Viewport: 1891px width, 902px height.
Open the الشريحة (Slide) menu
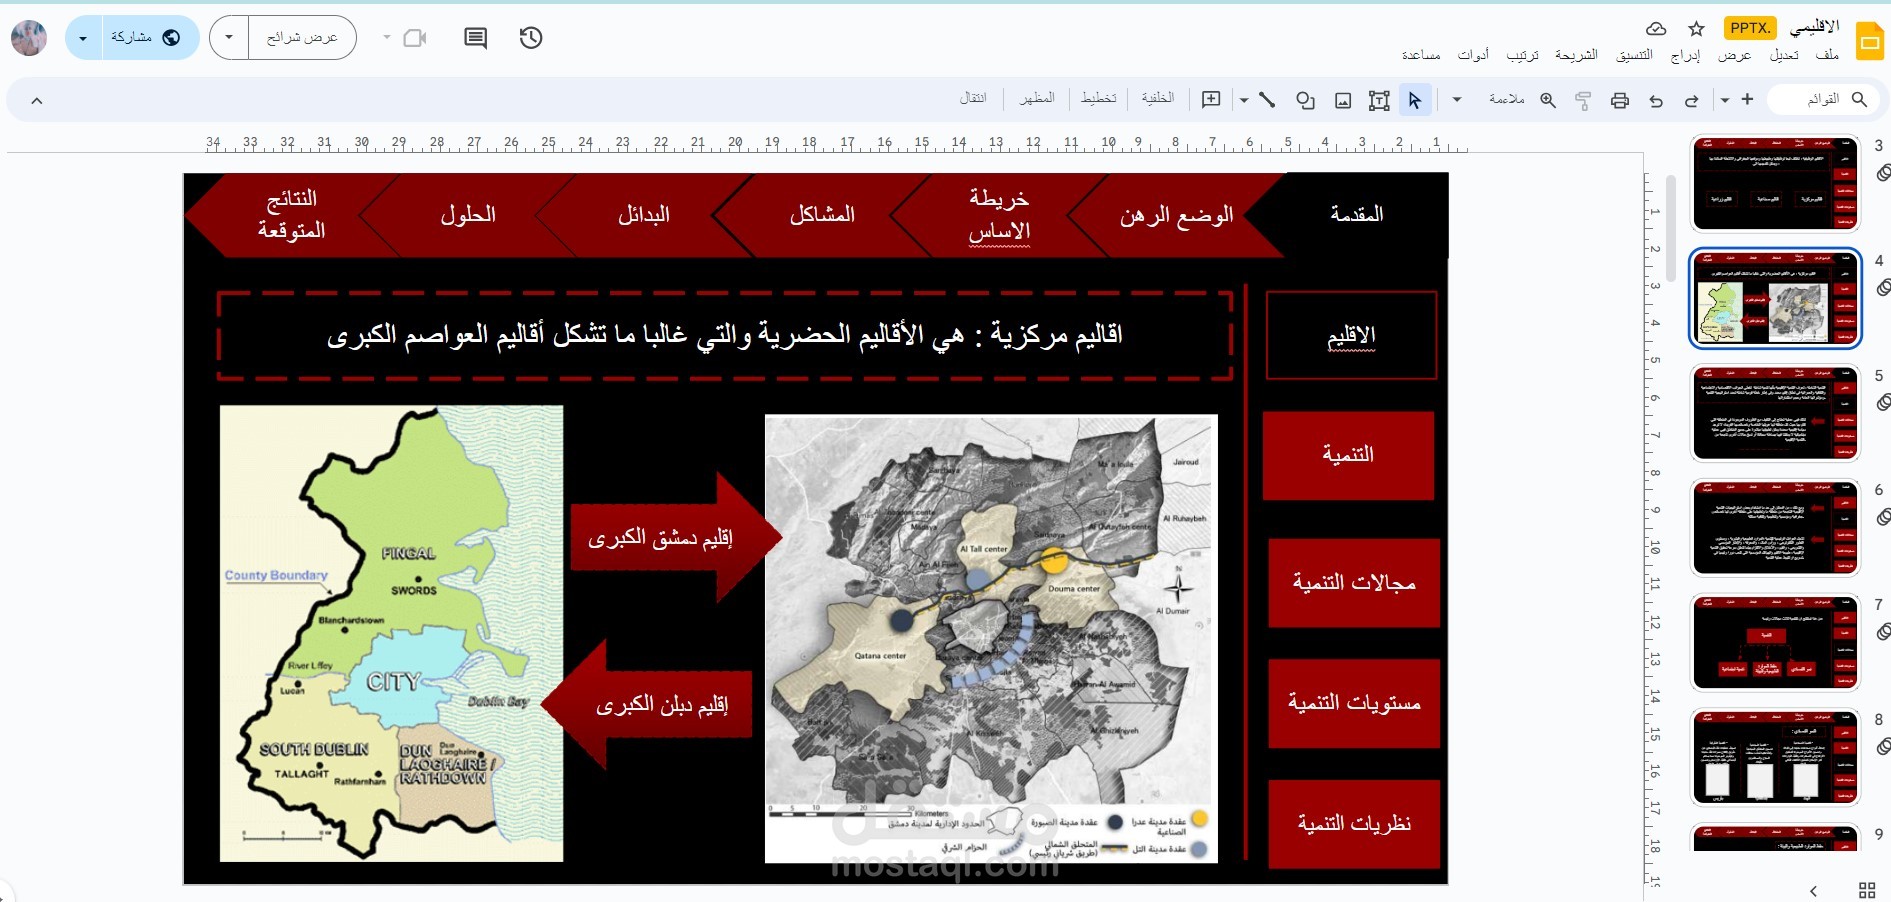pyautogui.click(x=1577, y=55)
